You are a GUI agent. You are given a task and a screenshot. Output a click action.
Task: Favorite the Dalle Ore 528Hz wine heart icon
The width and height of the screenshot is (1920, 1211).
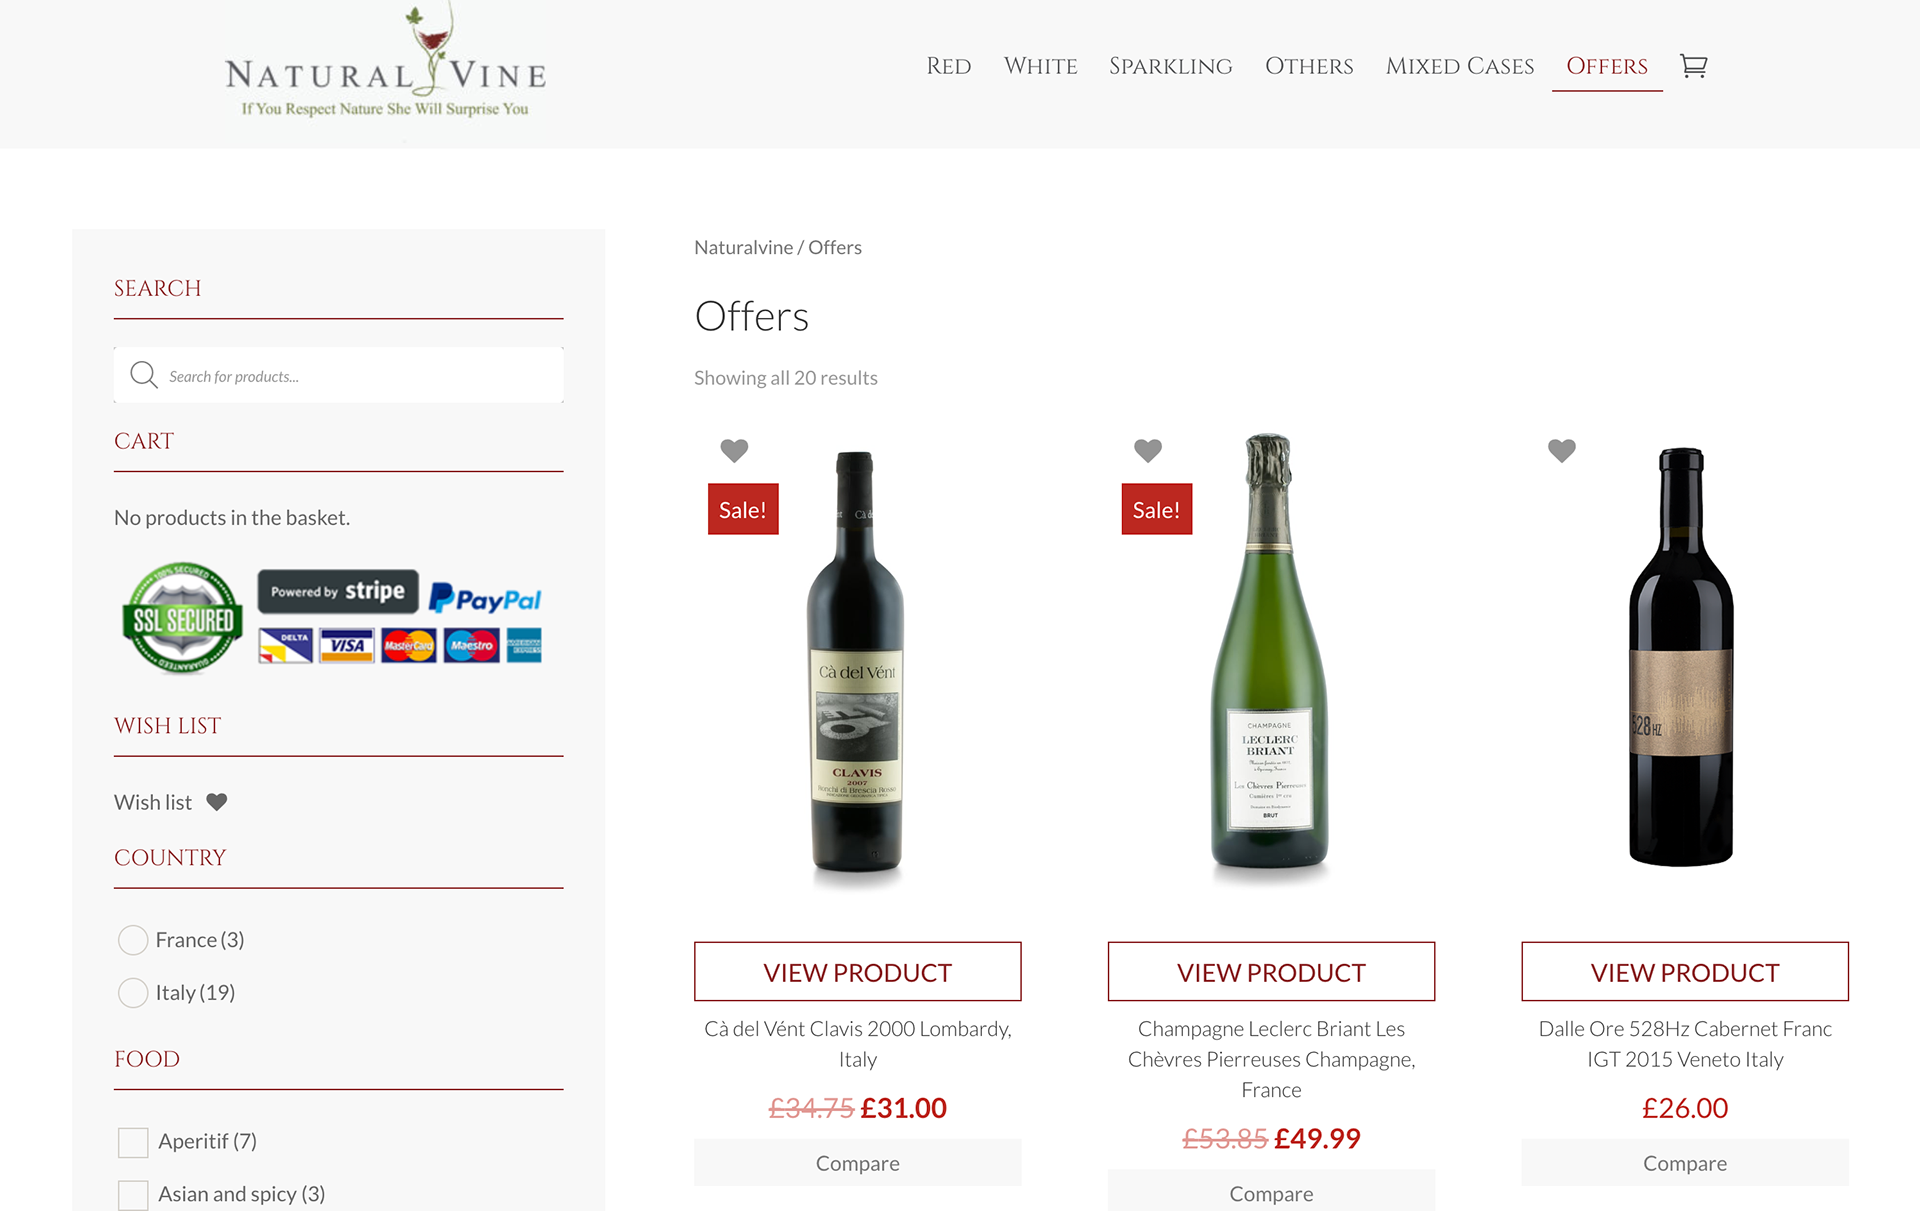[x=1562, y=450]
